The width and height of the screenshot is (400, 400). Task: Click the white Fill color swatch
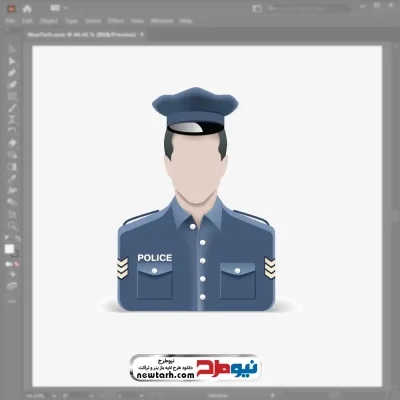tap(9, 249)
